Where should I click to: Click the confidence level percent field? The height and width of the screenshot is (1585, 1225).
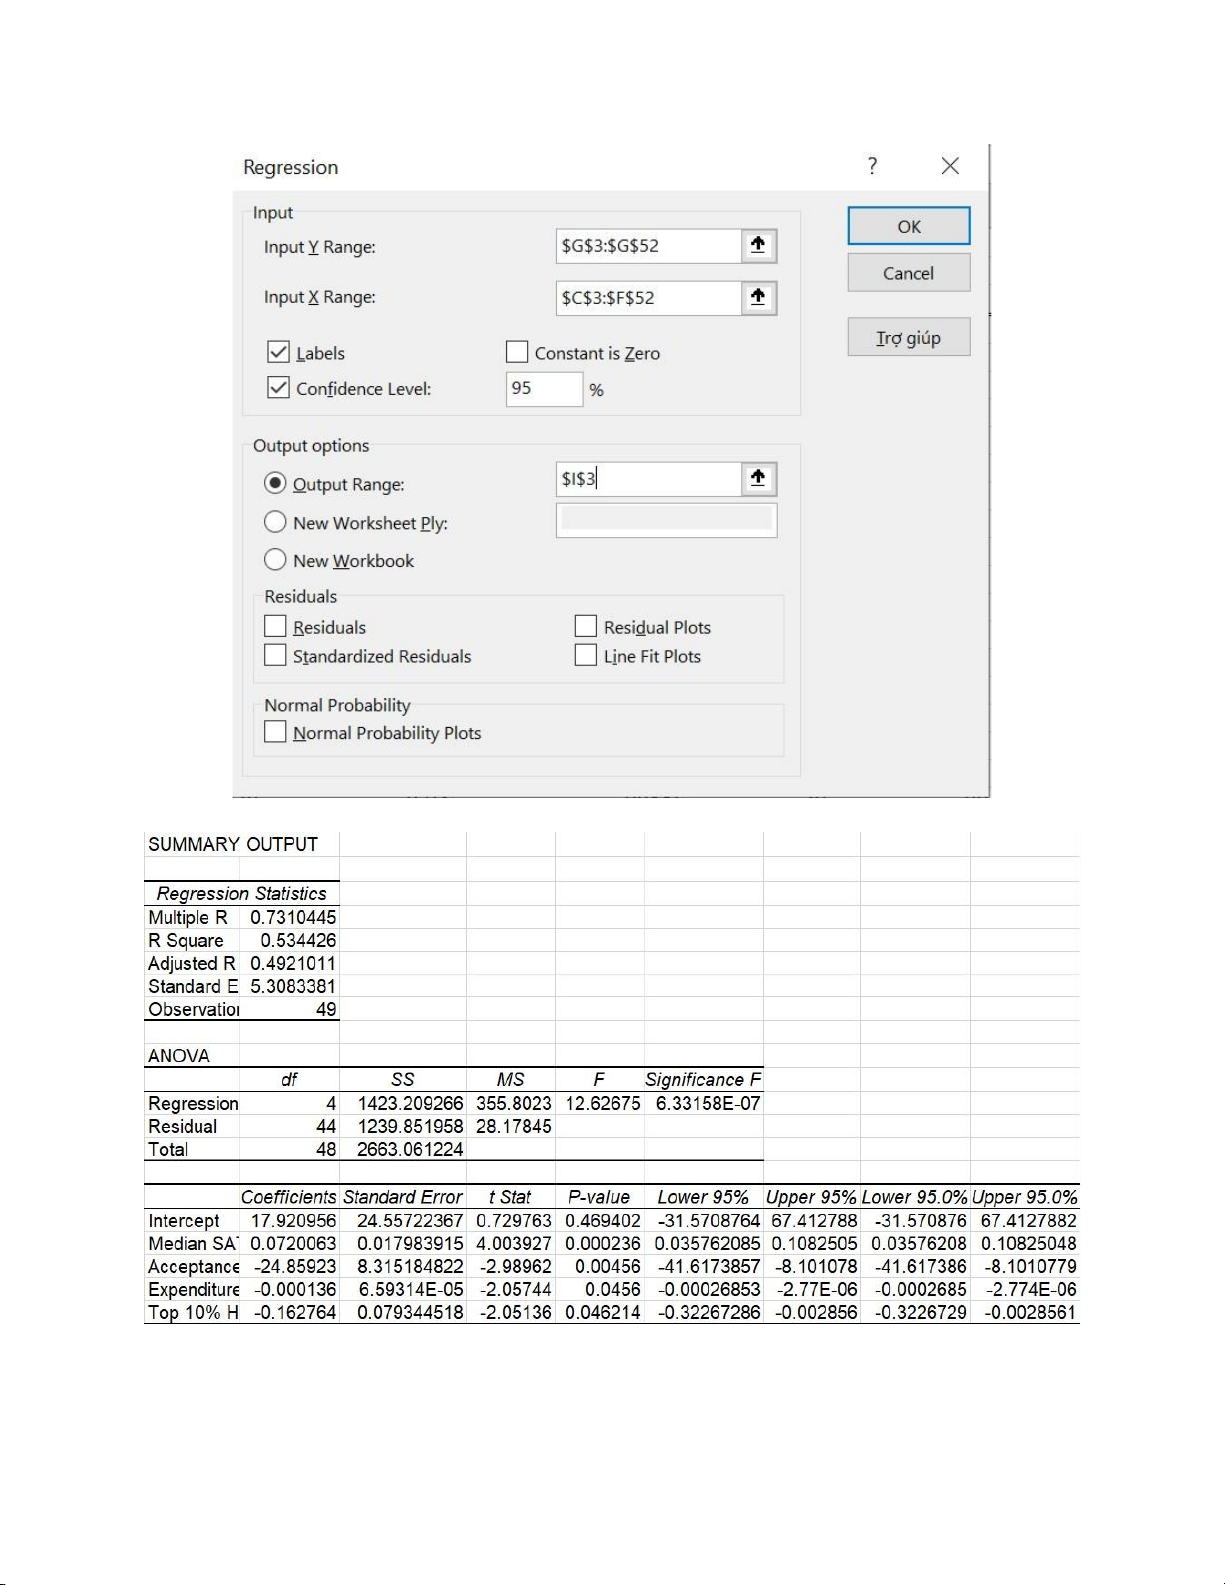544,389
